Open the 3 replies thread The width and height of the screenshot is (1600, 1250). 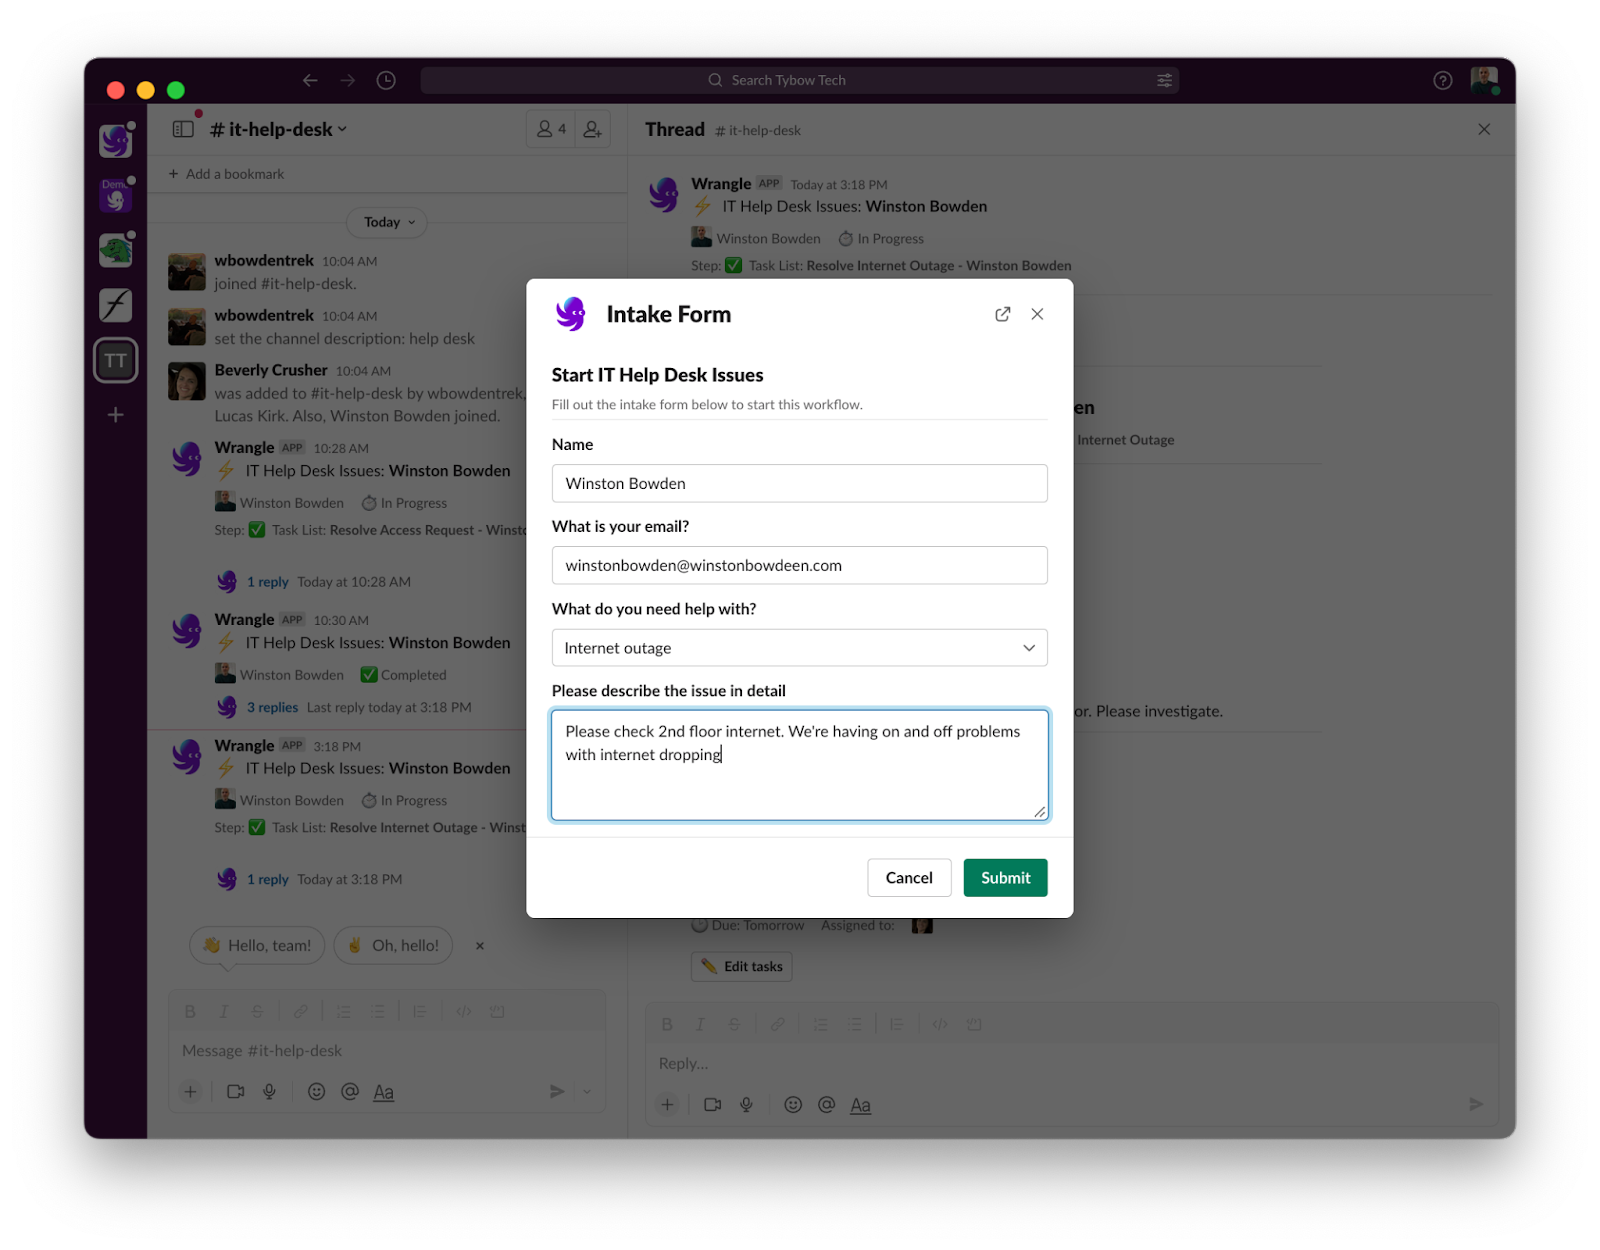[x=272, y=707]
